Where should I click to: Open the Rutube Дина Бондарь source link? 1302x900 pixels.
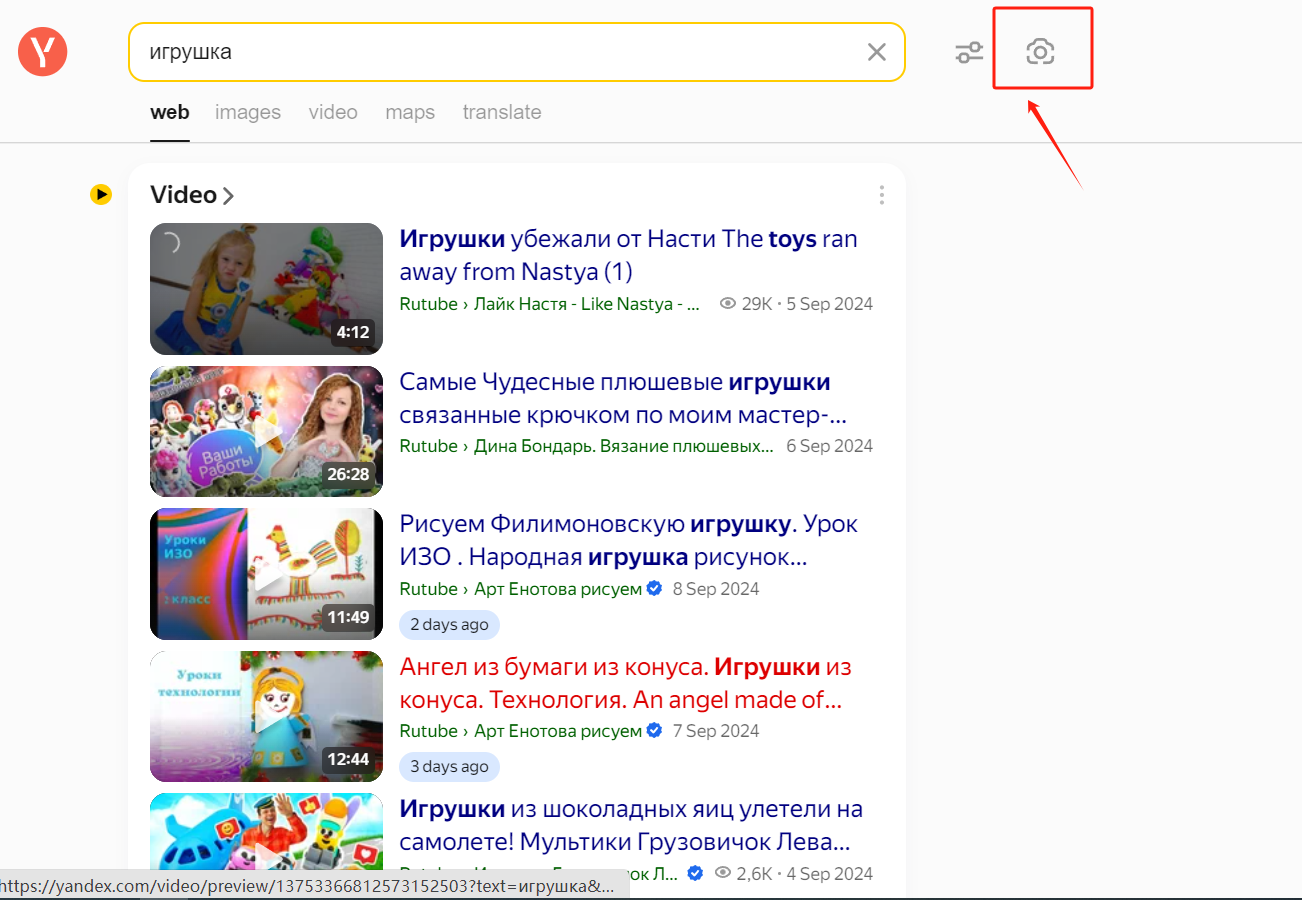click(587, 446)
